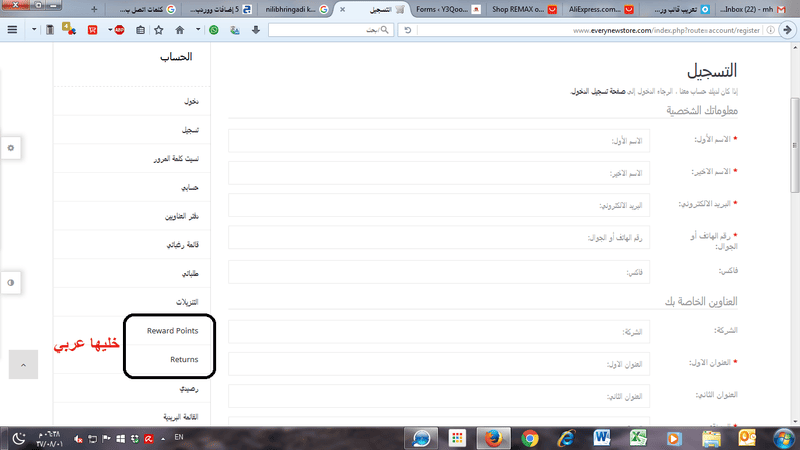Screen dimensions: 800x450
Task: Click the gear settings icon on left edge
Action: (x=11, y=148)
